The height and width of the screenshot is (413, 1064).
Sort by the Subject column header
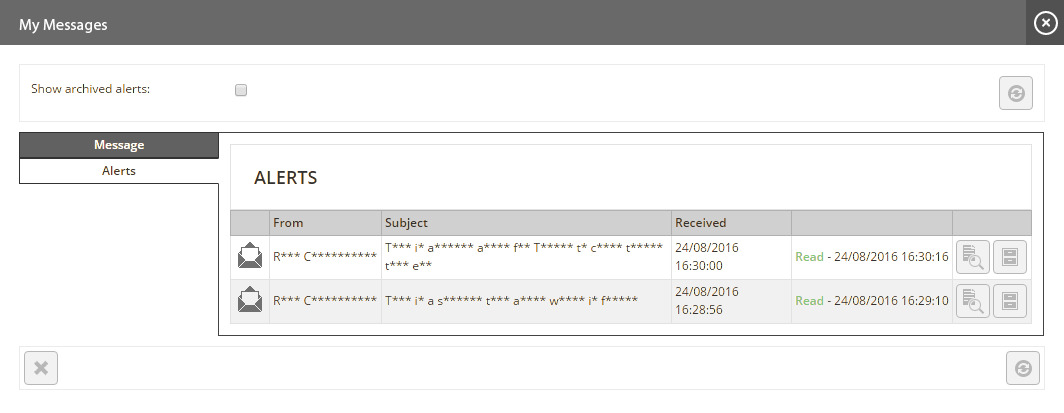click(x=526, y=222)
